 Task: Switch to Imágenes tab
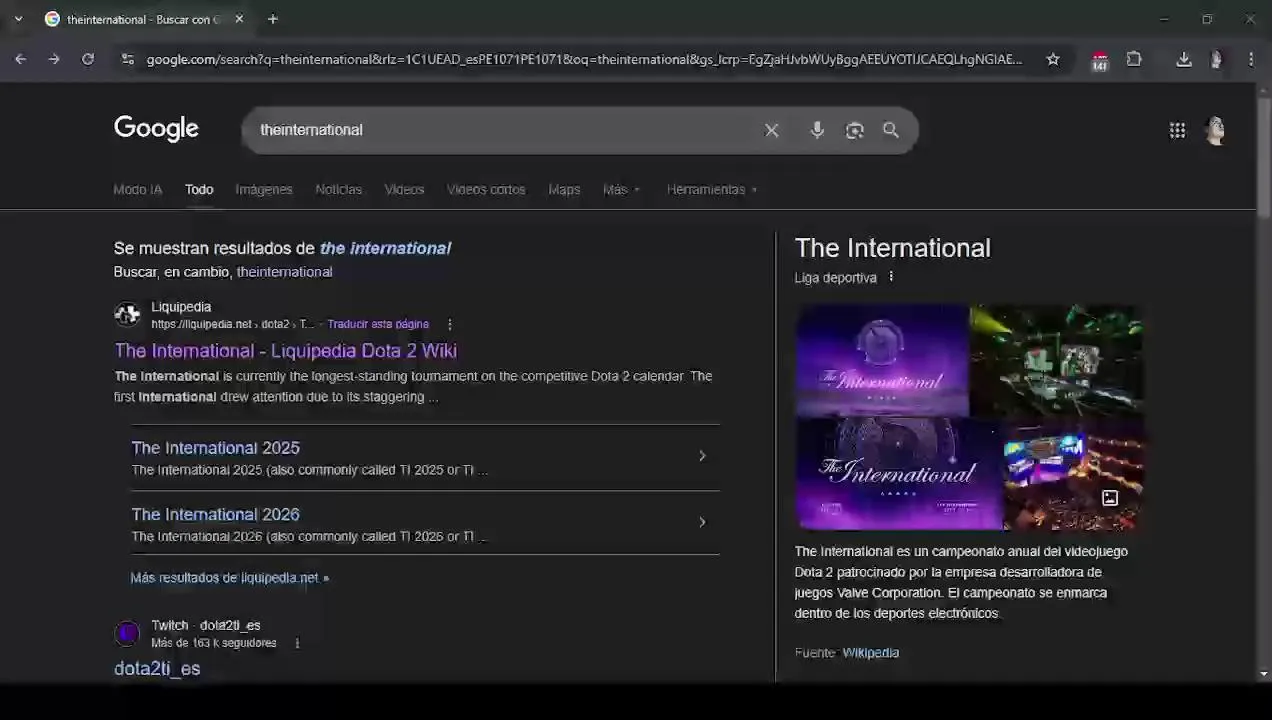pyautogui.click(x=264, y=189)
